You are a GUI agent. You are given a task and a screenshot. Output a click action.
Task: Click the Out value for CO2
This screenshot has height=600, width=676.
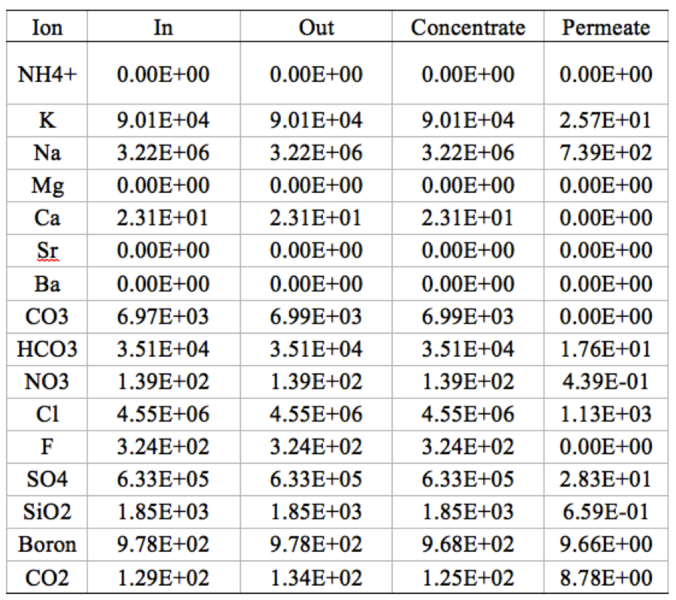(316, 578)
